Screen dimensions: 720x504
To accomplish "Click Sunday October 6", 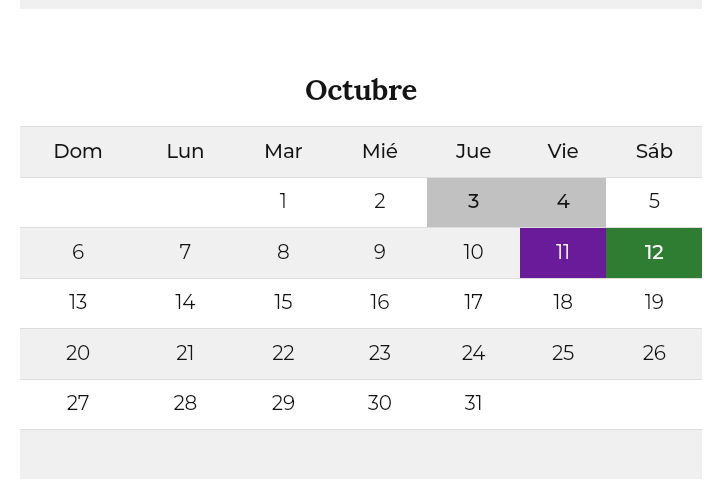I will coord(78,253).
